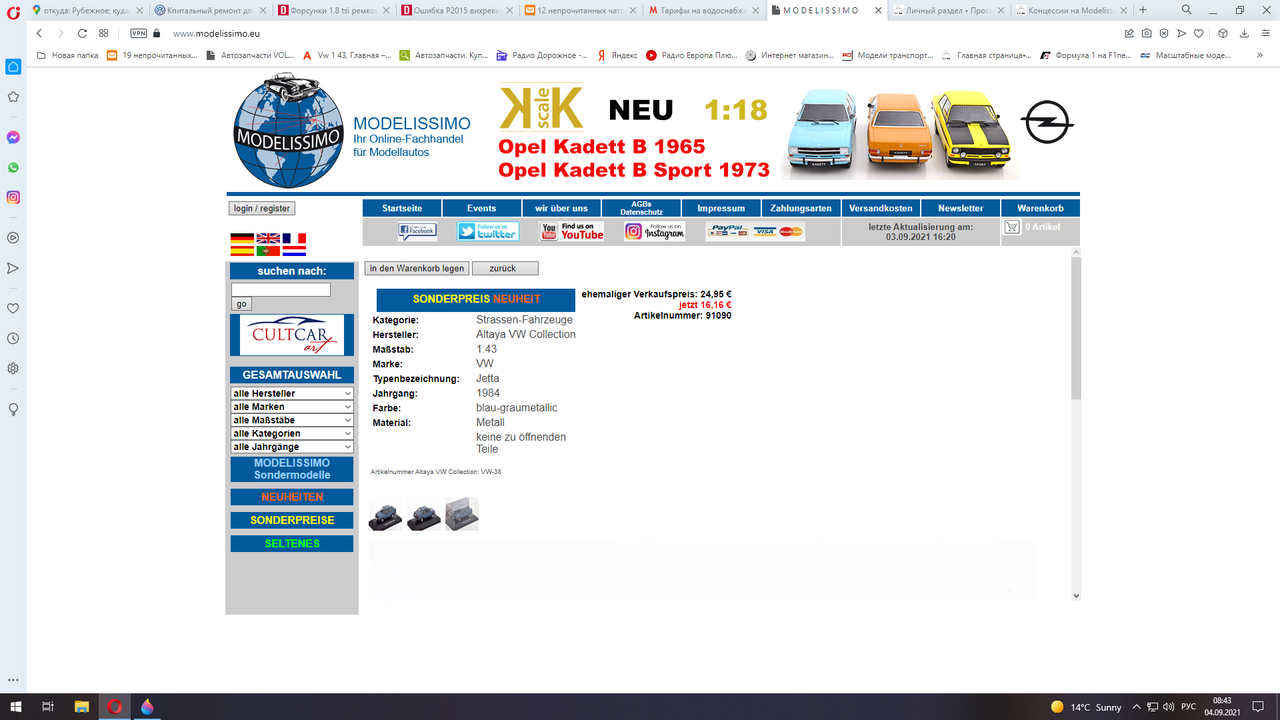Open Bookmarks star in the Opera sidebar
Viewport: 1280px width, 720px height.
(13, 97)
